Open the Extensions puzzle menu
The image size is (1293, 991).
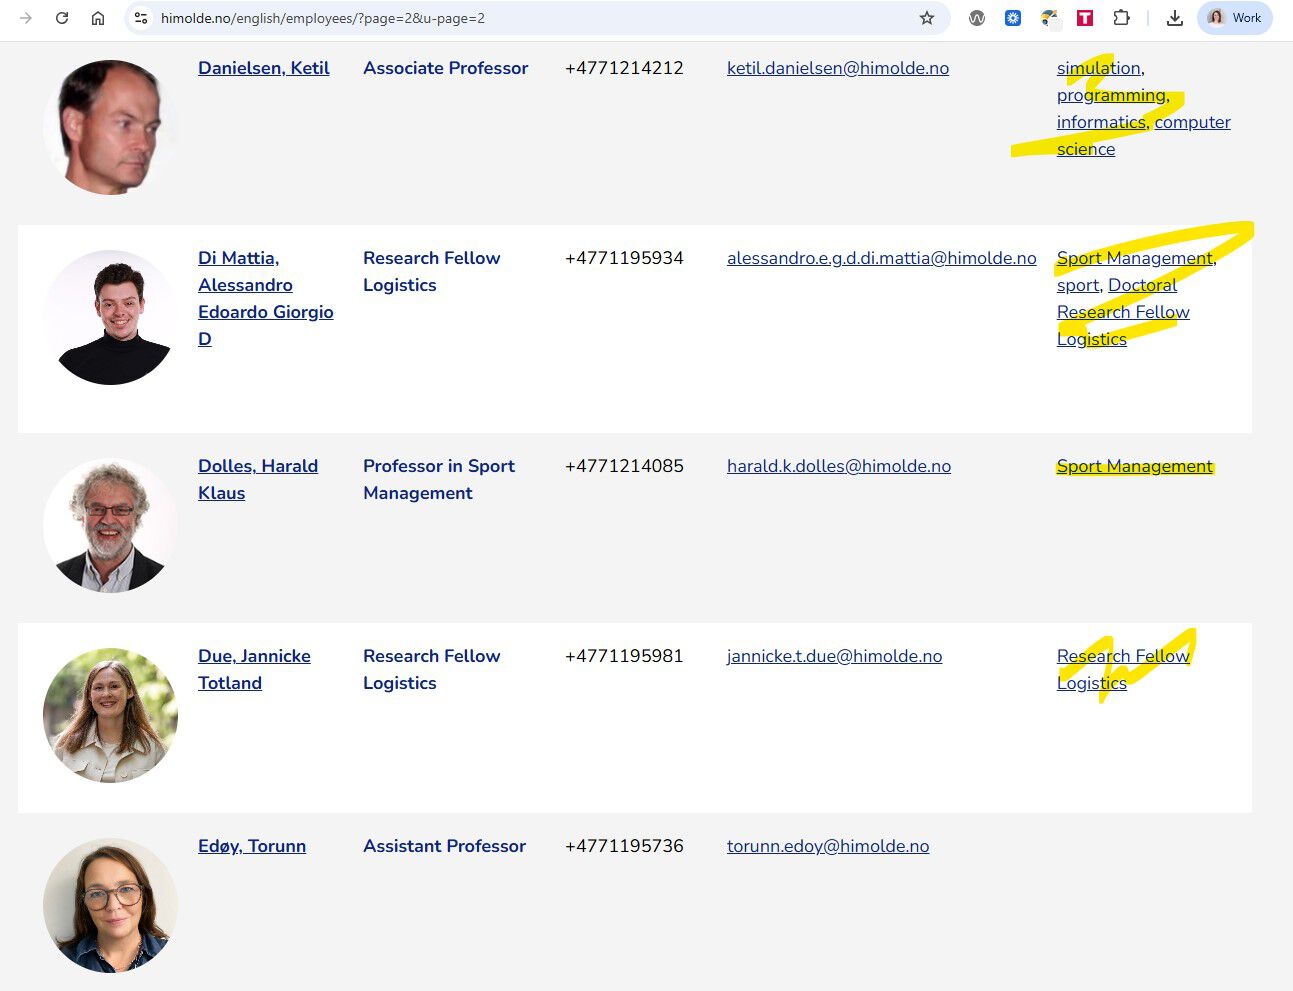[x=1121, y=18]
